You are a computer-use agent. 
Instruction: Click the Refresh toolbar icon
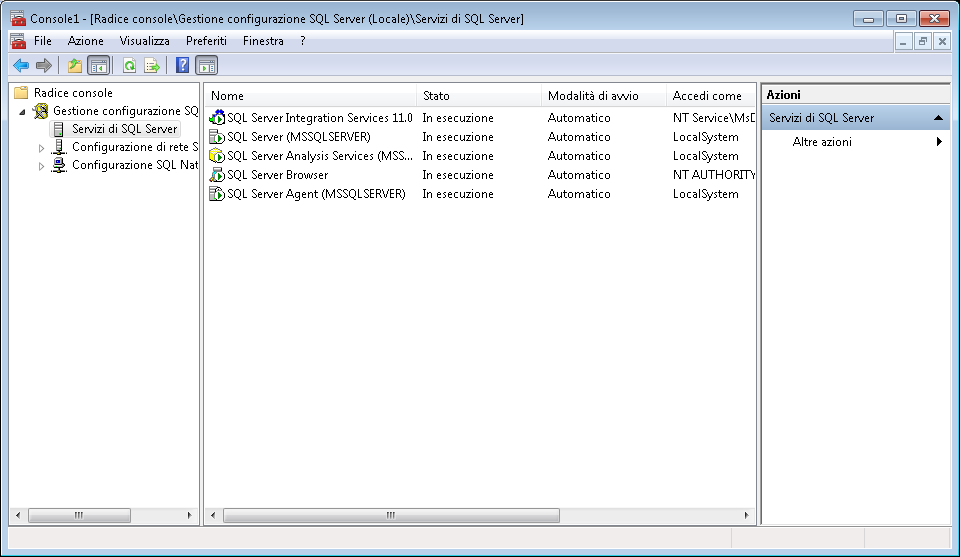(129, 65)
